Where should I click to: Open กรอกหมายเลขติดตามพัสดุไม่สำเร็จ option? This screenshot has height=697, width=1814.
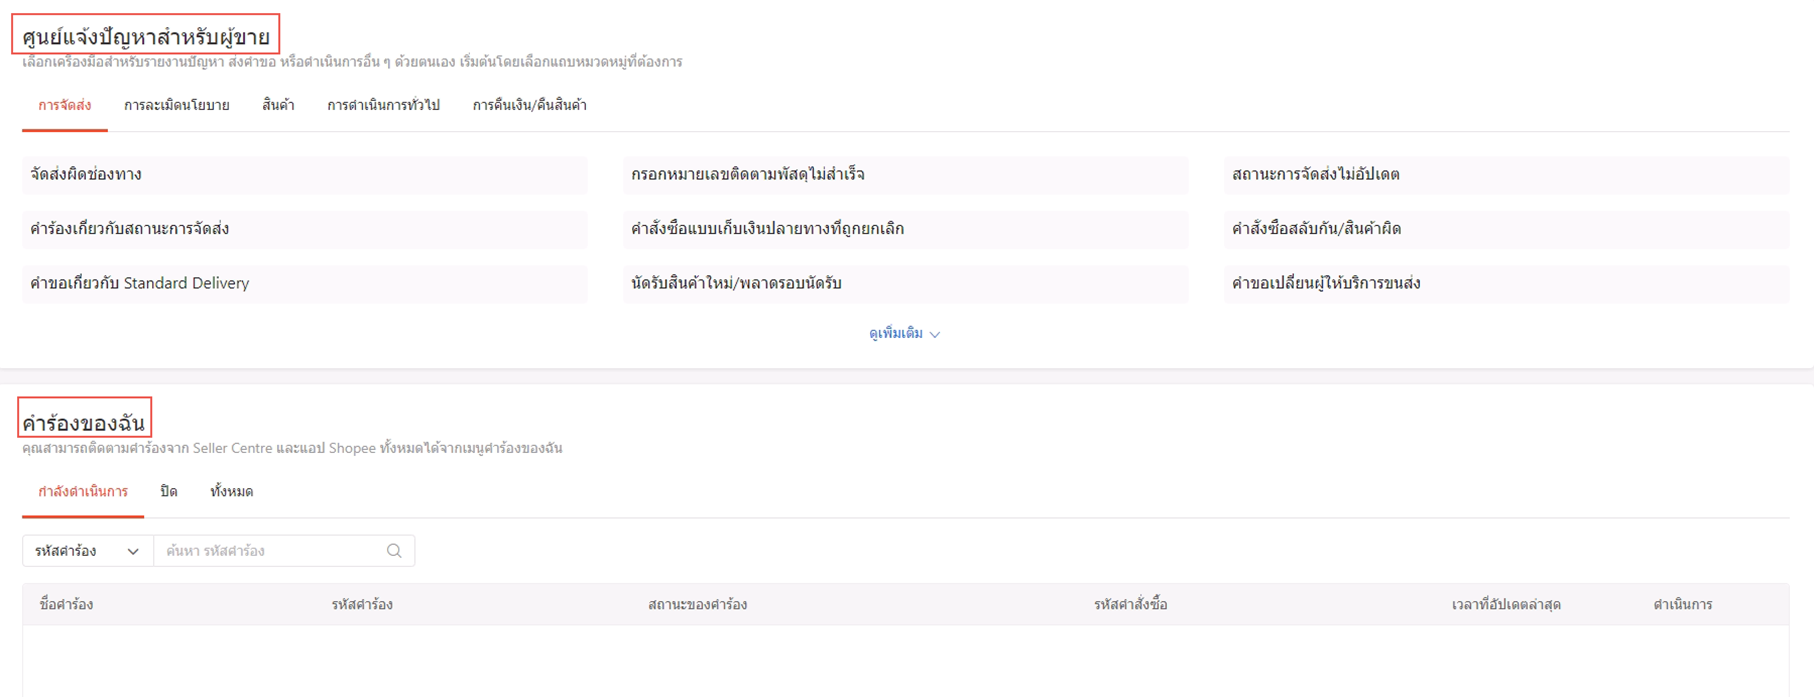pos(906,175)
